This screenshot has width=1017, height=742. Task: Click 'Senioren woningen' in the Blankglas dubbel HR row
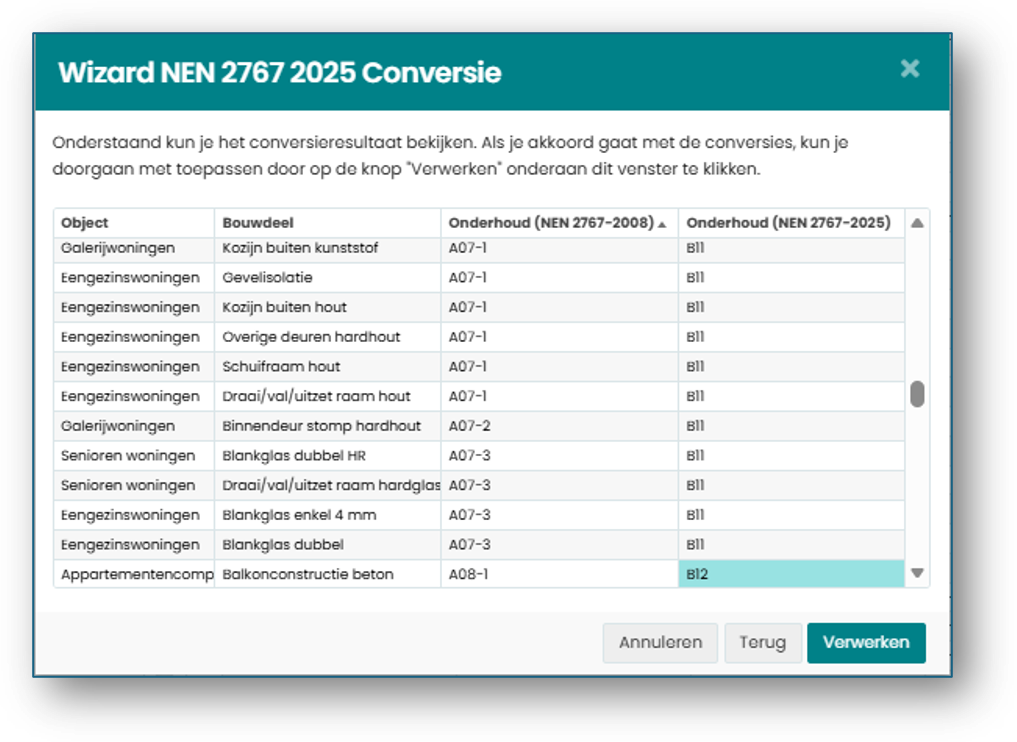click(x=134, y=456)
